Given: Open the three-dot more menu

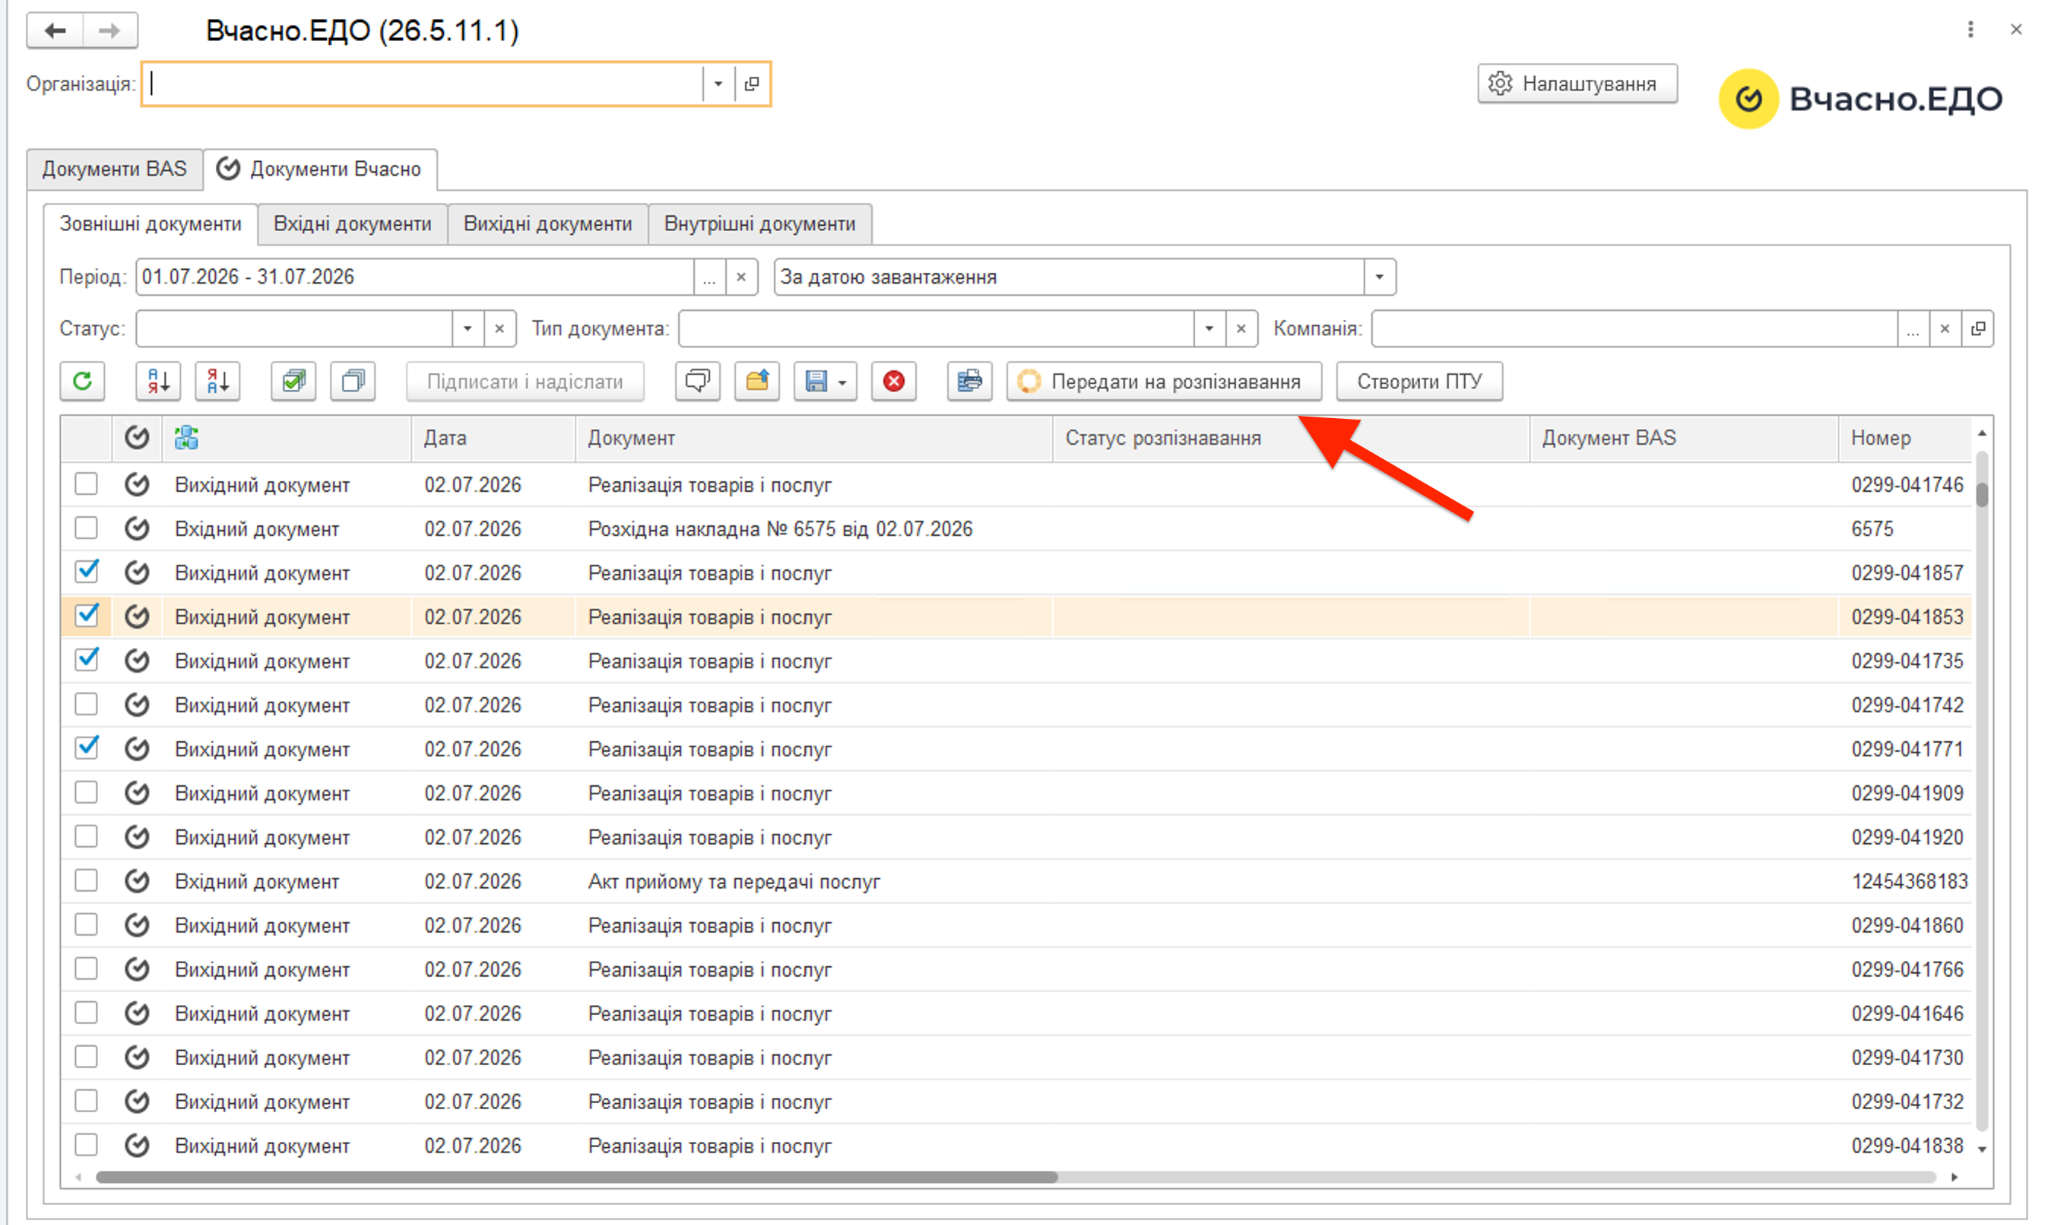Looking at the screenshot, I should (1970, 30).
